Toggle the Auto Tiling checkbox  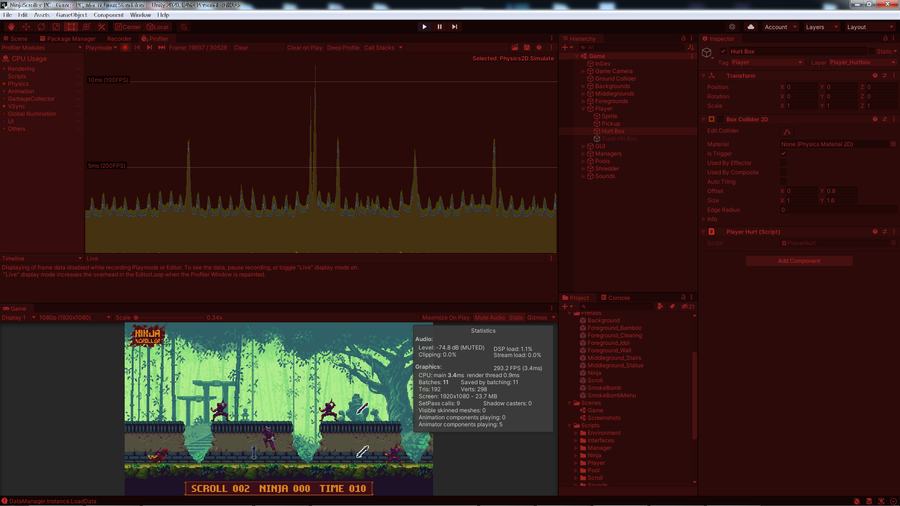coord(783,182)
